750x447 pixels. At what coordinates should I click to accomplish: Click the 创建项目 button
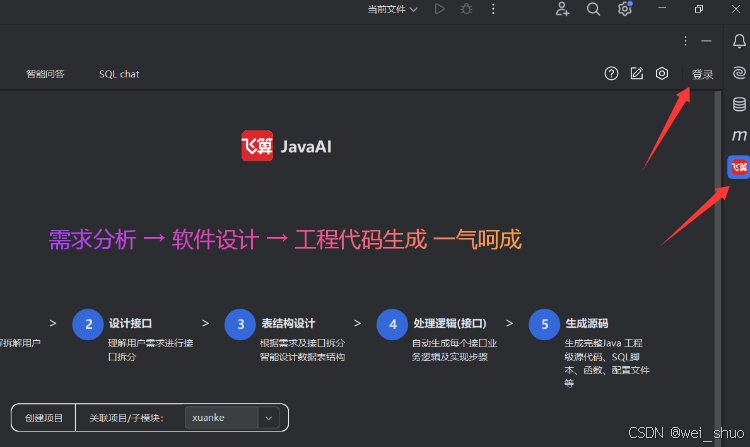(x=44, y=418)
